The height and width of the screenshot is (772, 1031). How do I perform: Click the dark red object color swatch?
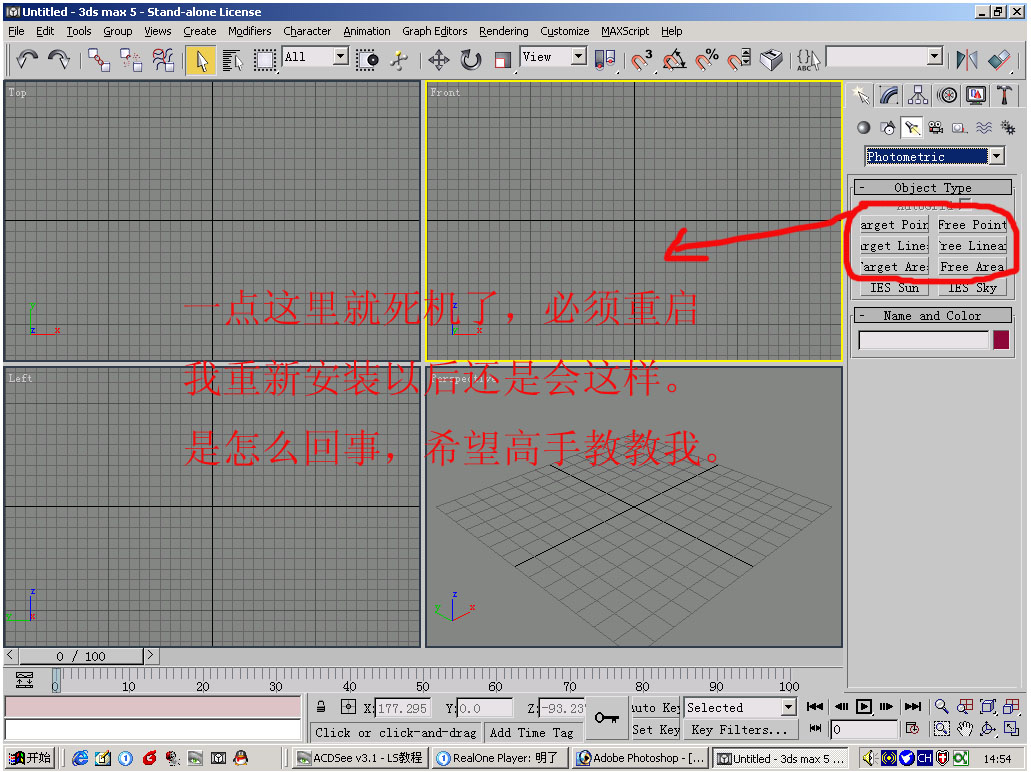[1001, 340]
